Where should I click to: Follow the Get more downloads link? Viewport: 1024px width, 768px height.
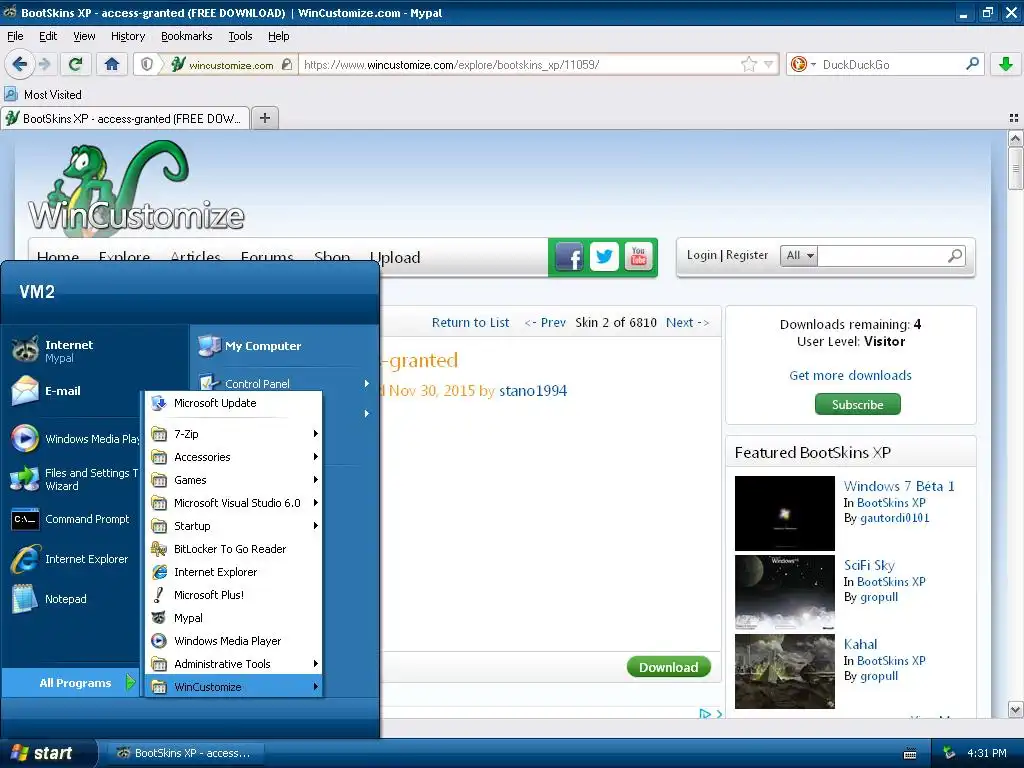850,376
